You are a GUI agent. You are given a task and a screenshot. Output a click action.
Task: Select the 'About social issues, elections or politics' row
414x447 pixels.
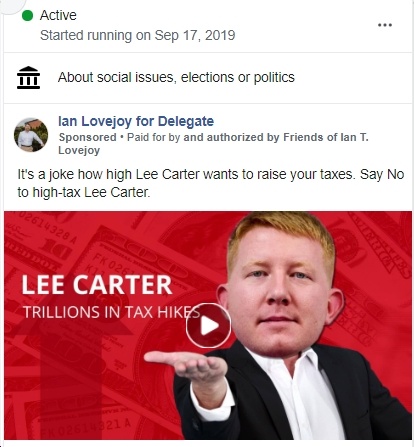[x=208, y=78]
